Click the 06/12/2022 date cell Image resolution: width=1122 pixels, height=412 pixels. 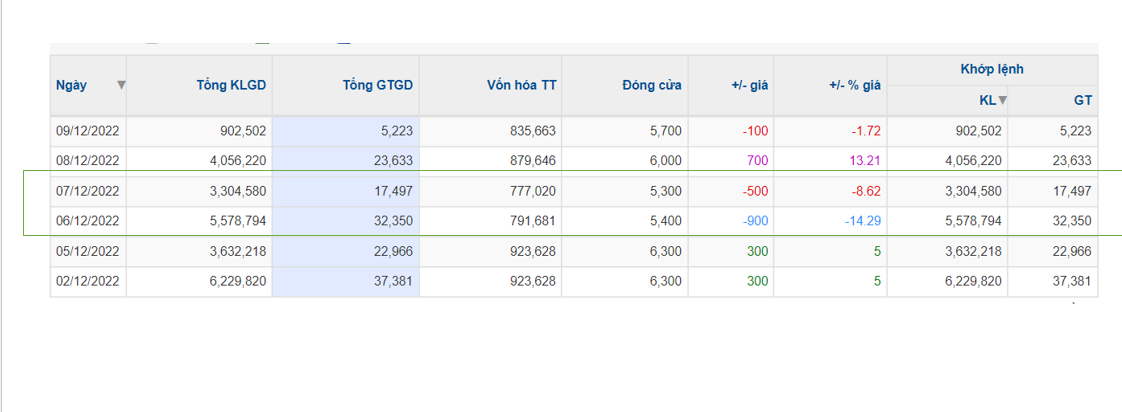[x=87, y=221]
